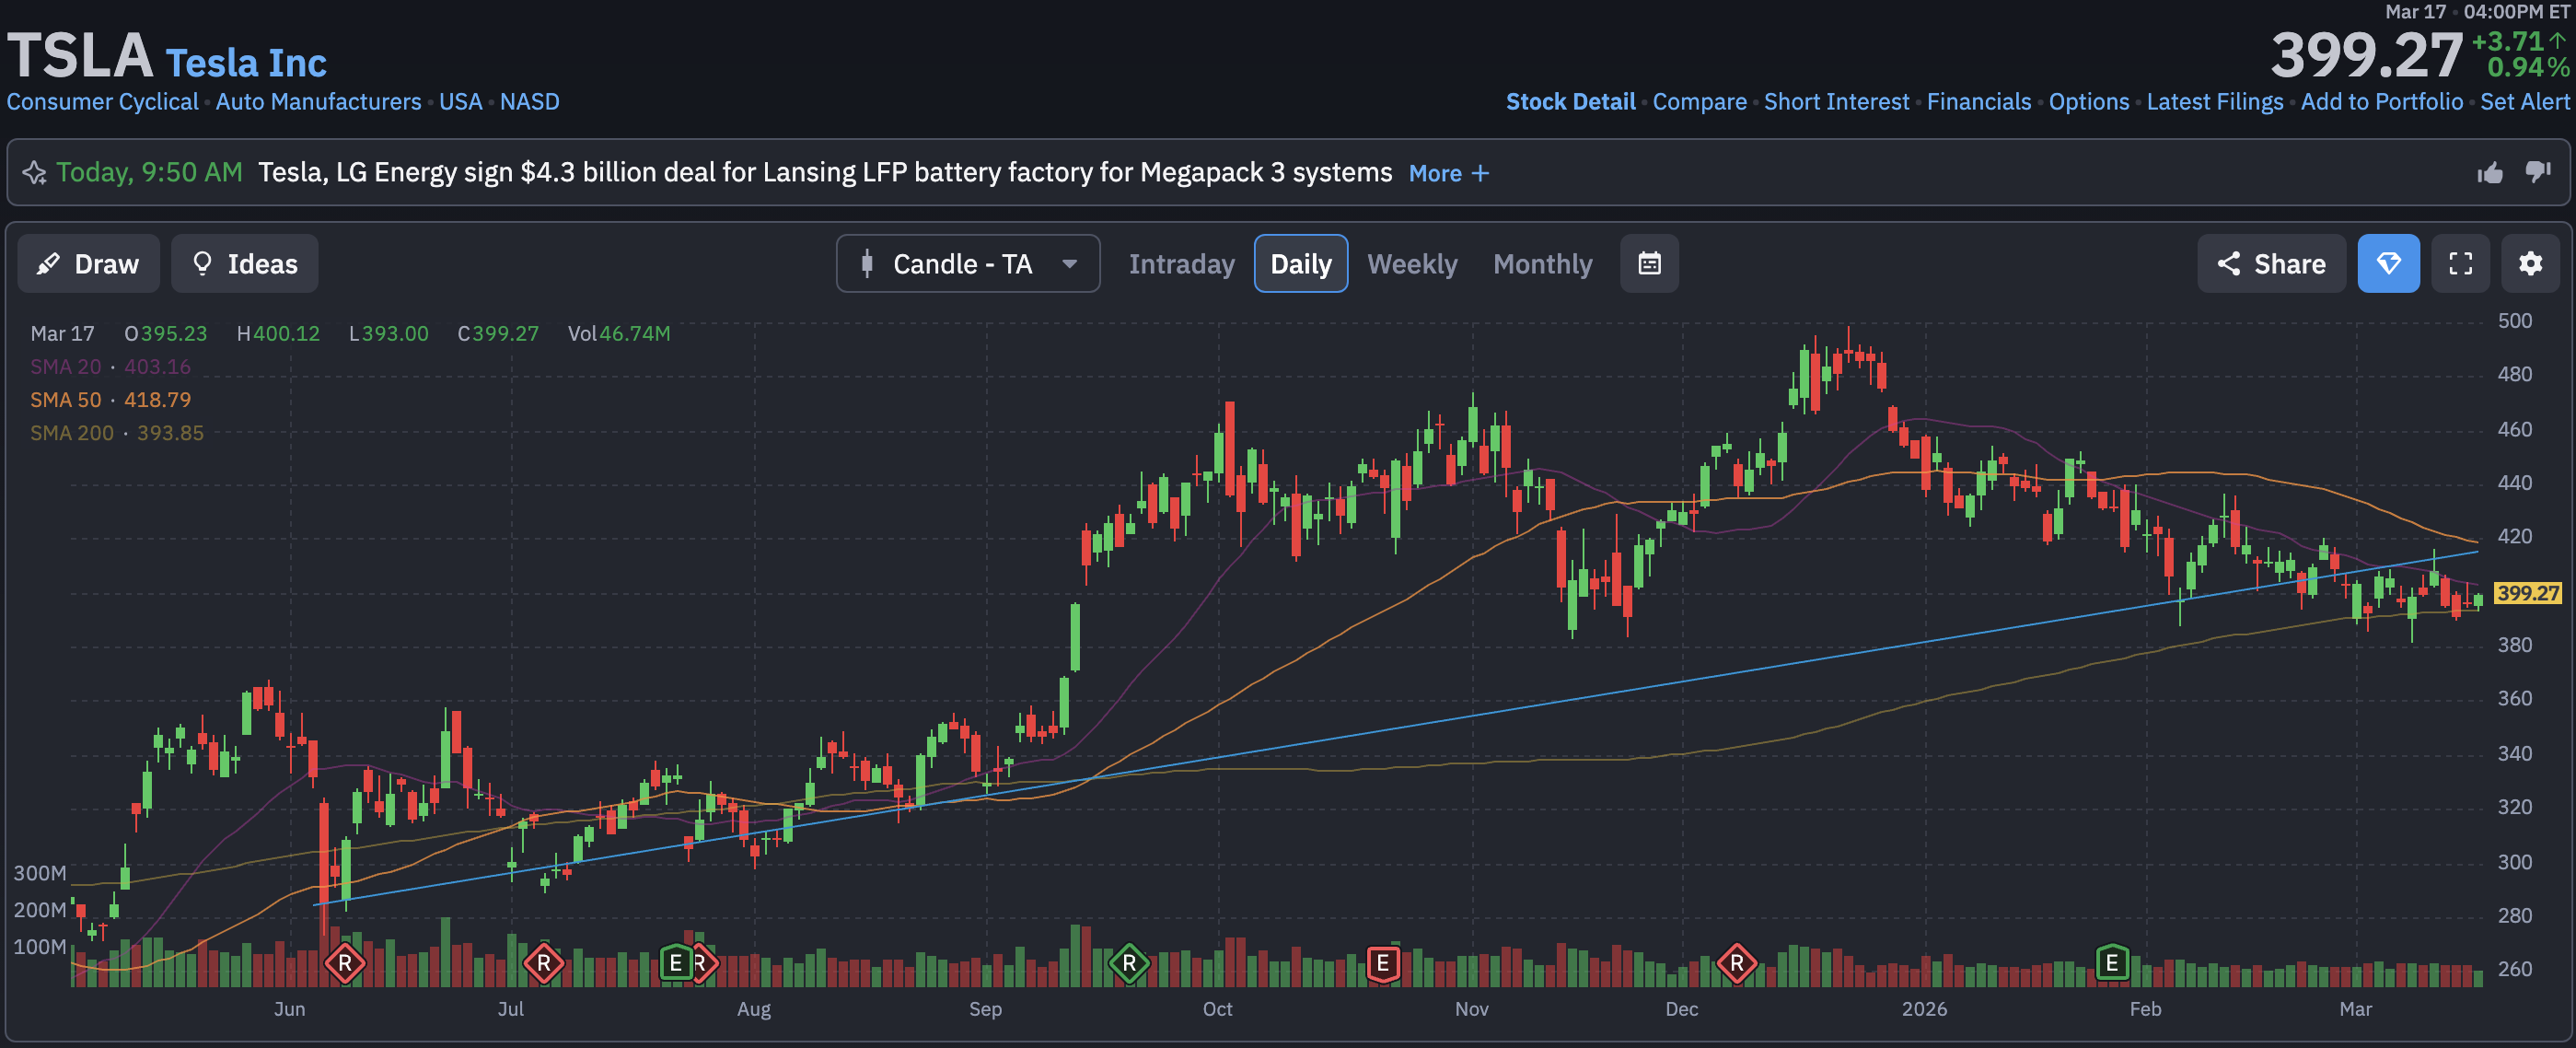Open the Candle - TA chart type dropdown
This screenshot has width=2576, height=1048.
click(967, 264)
